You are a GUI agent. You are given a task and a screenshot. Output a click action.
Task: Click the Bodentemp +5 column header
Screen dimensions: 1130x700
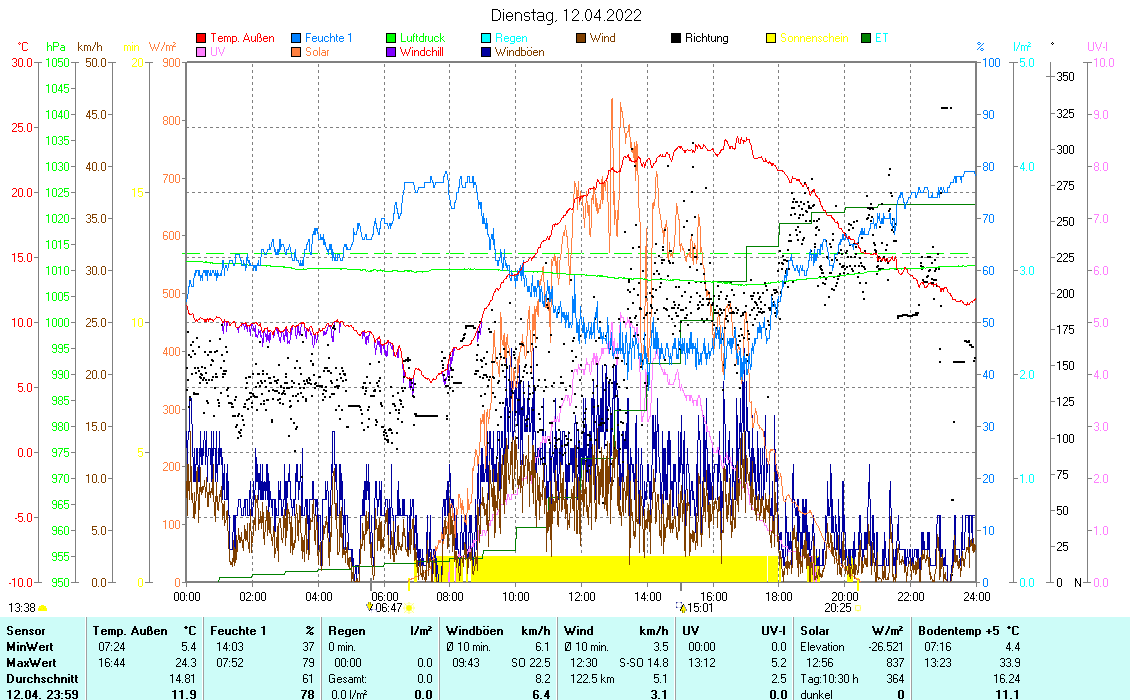(968, 631)
